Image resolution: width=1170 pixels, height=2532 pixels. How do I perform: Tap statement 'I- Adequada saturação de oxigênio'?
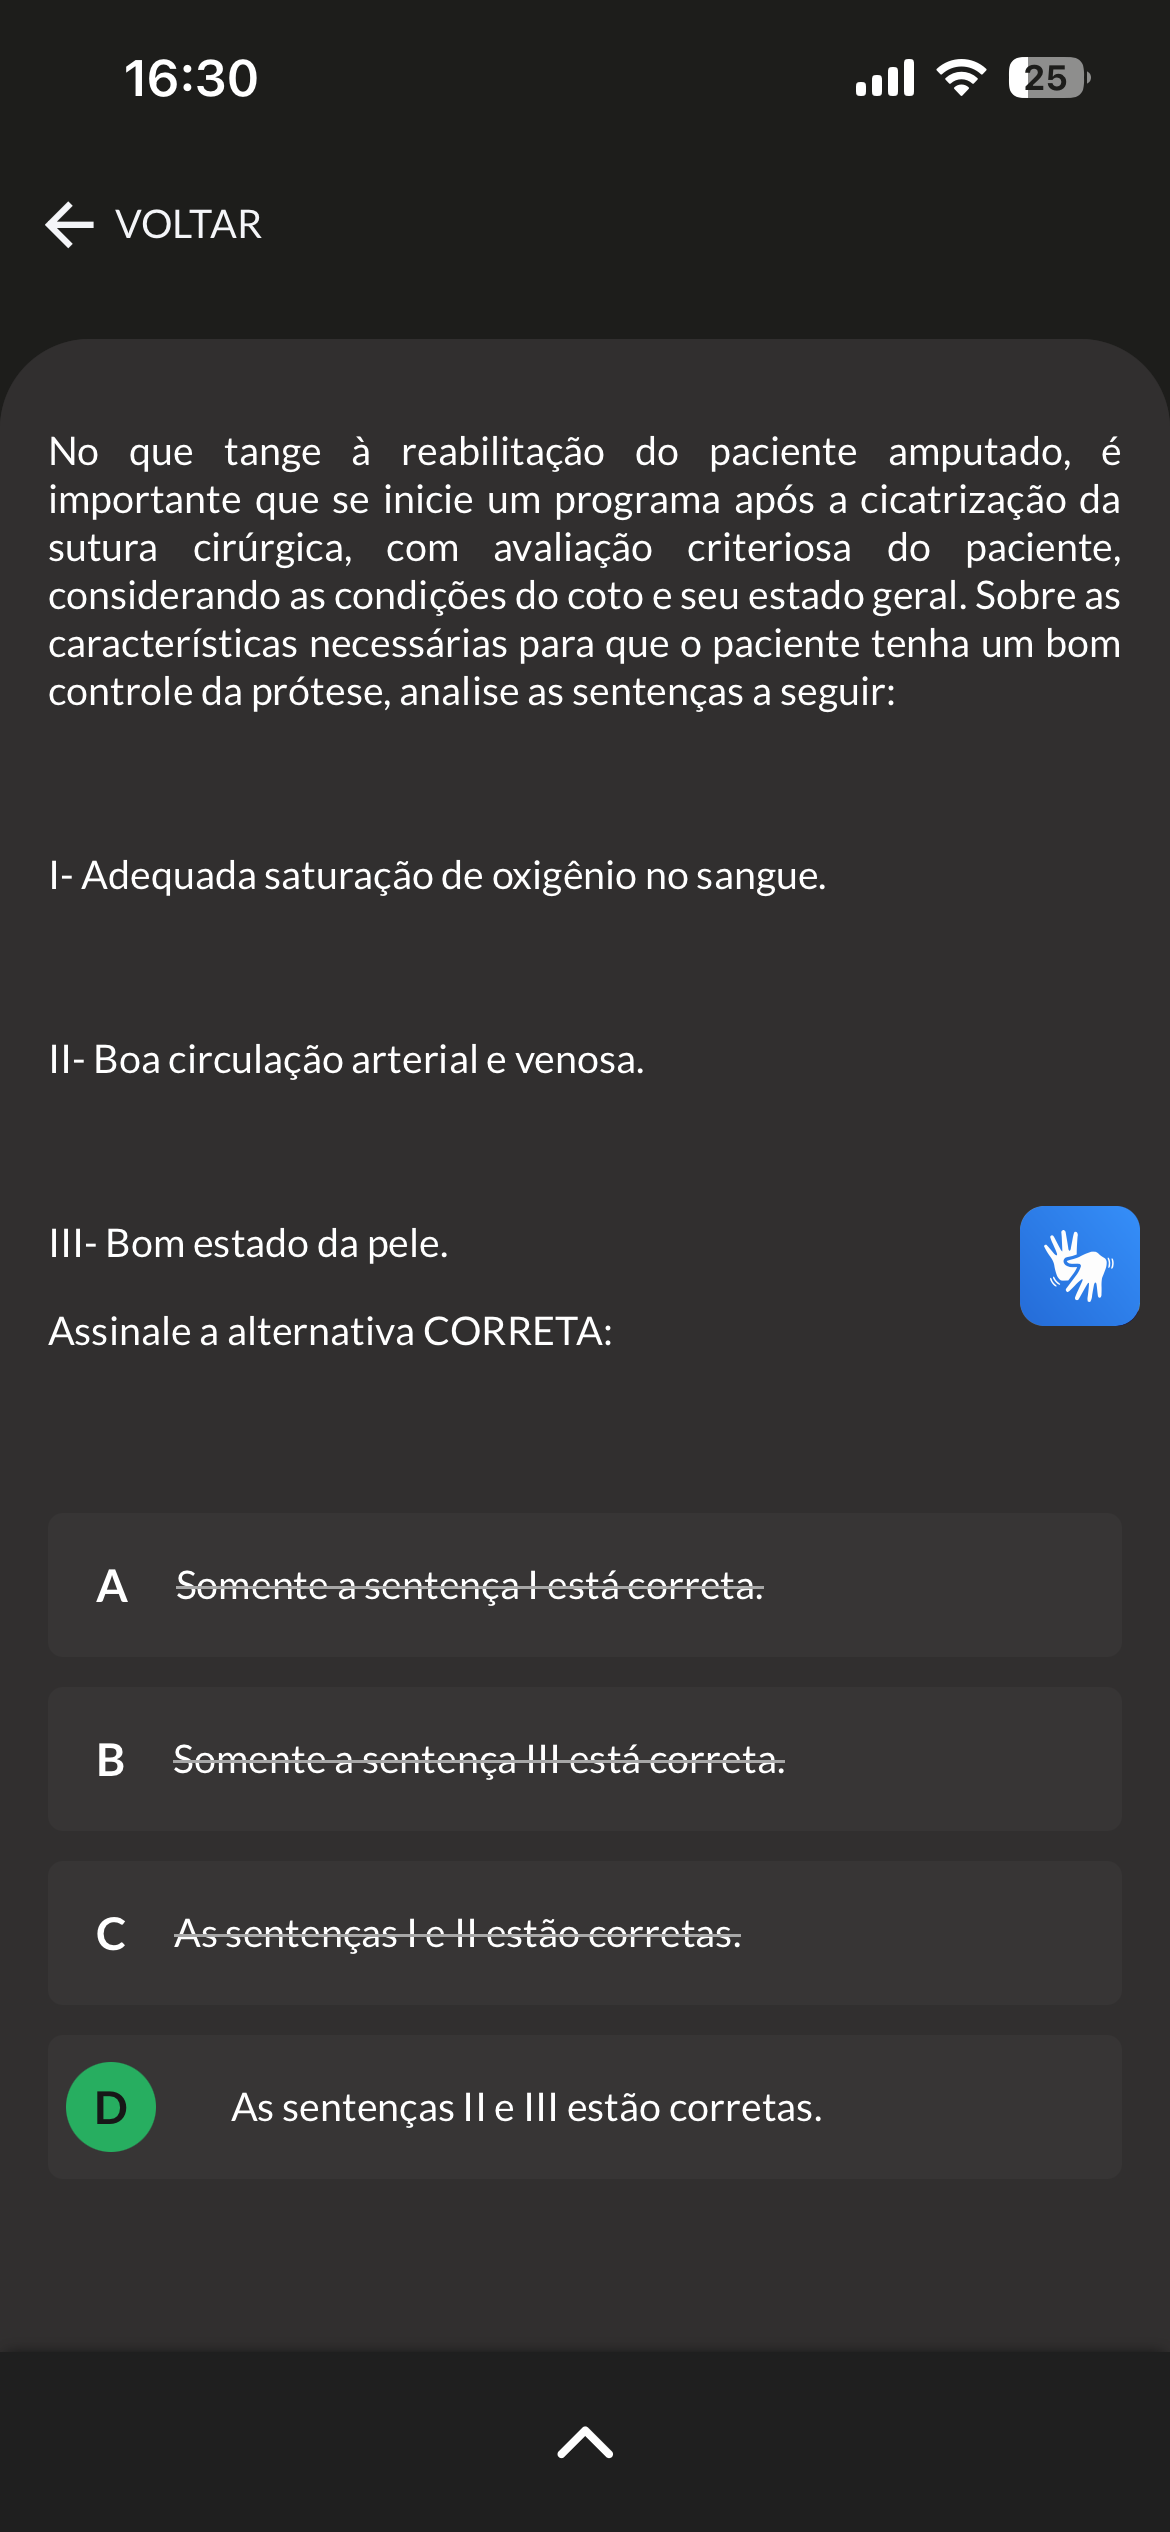tap(437, 876)
